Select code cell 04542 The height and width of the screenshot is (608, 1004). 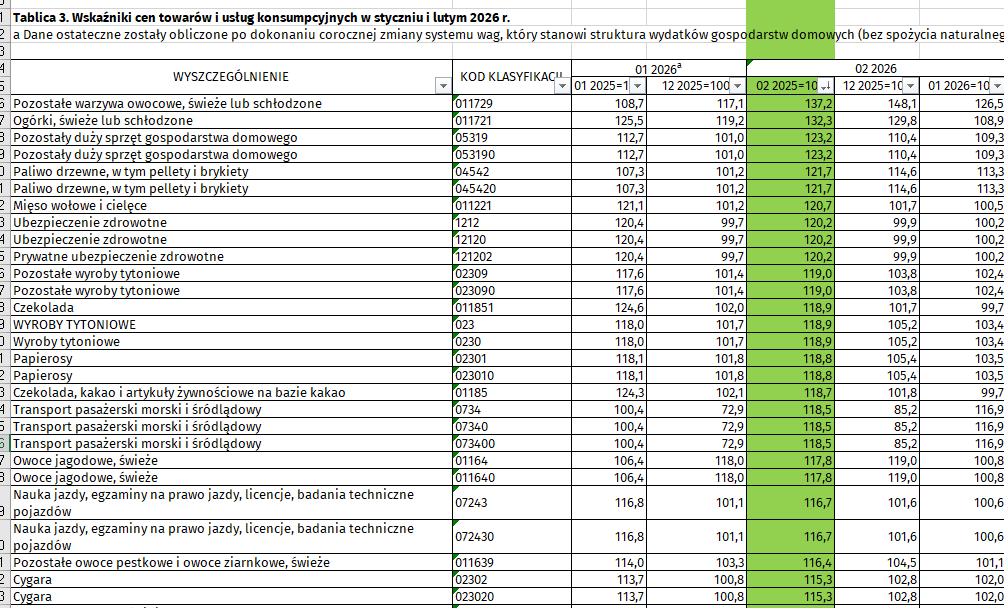(512, 172)
